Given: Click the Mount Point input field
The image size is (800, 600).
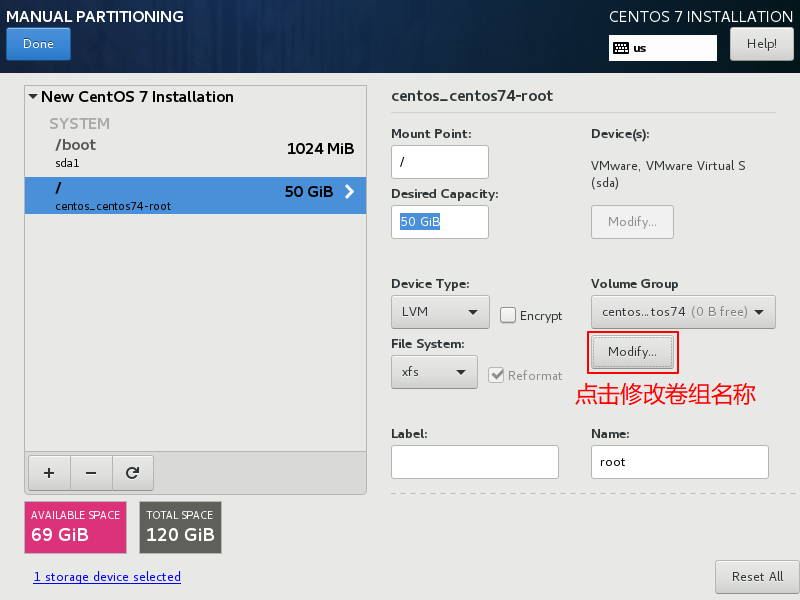Looking at the screenshot, I should (440, 162).
